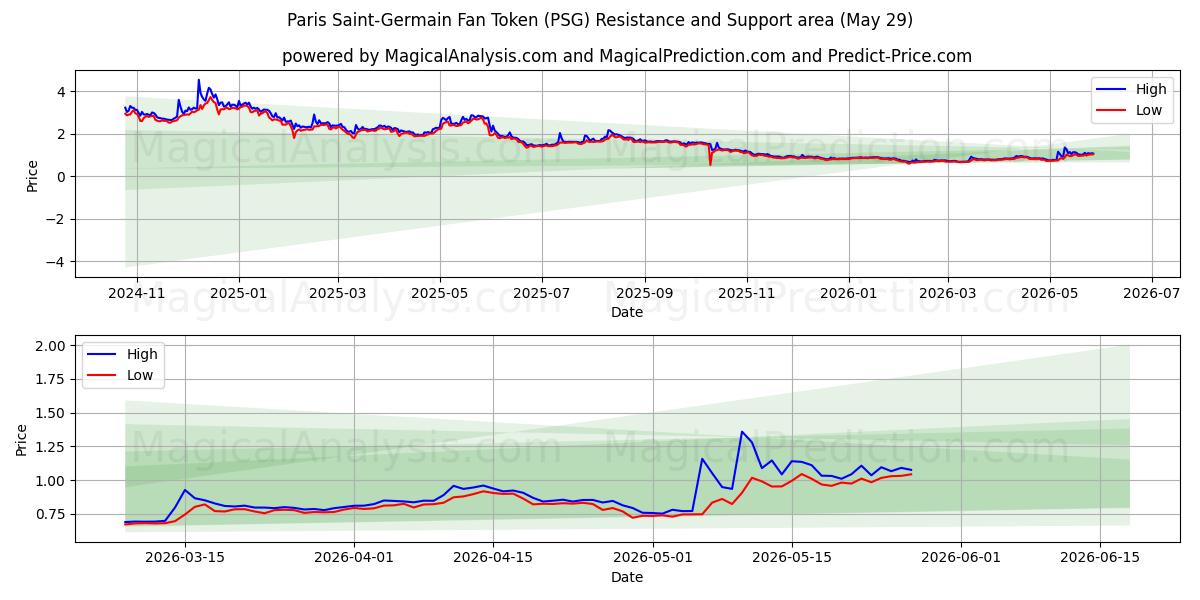Click the top chart x-axis label '2025-01'

pos(238,295)
